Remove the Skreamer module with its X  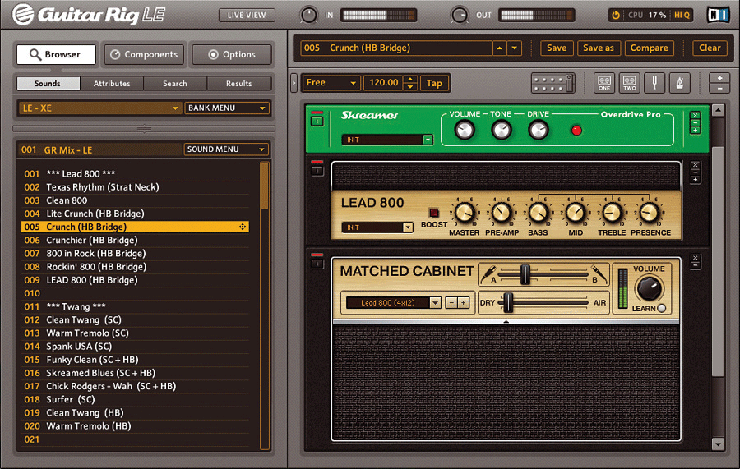[695, 115]
